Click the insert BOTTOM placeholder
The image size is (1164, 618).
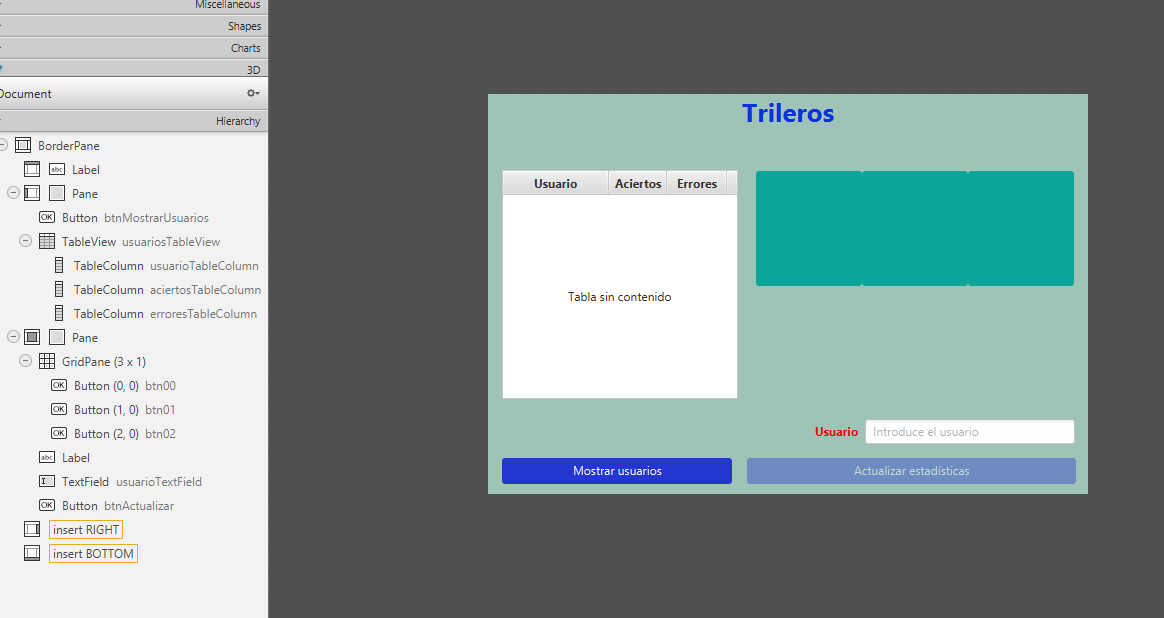94,553
